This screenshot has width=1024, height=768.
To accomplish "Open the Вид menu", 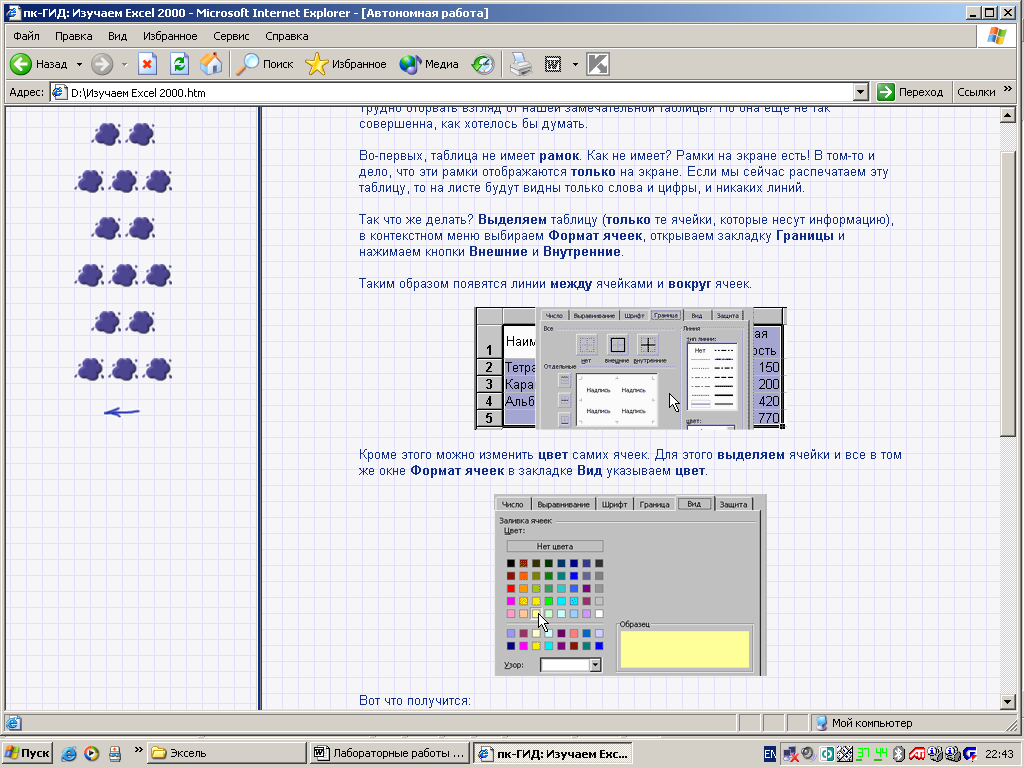I will pyautogui.click(x=118, y=36).
